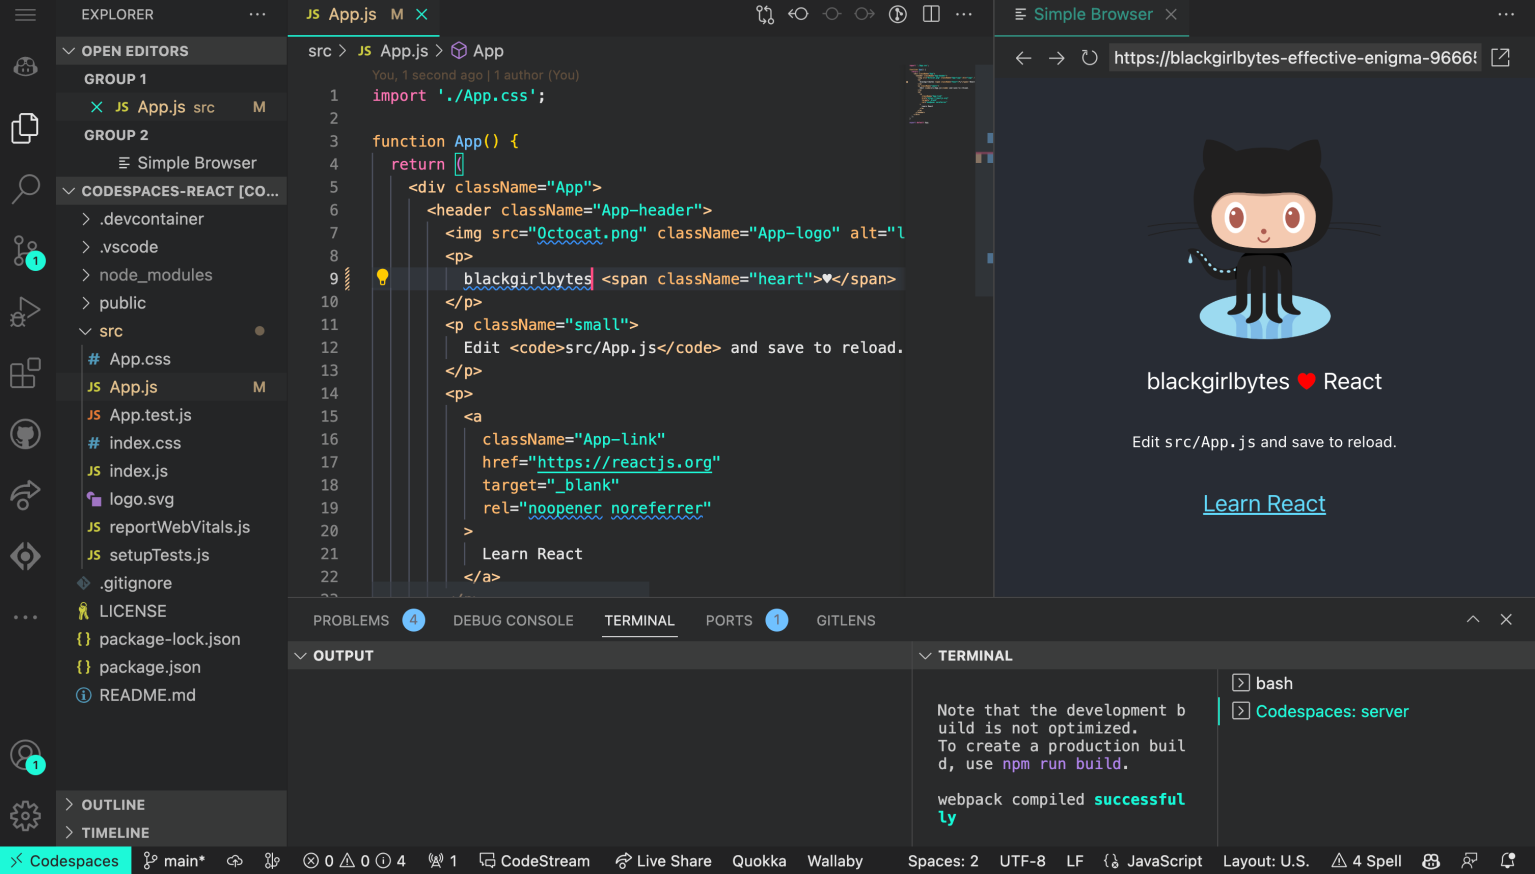Toggle the split editor layout

tap(930, 14)
